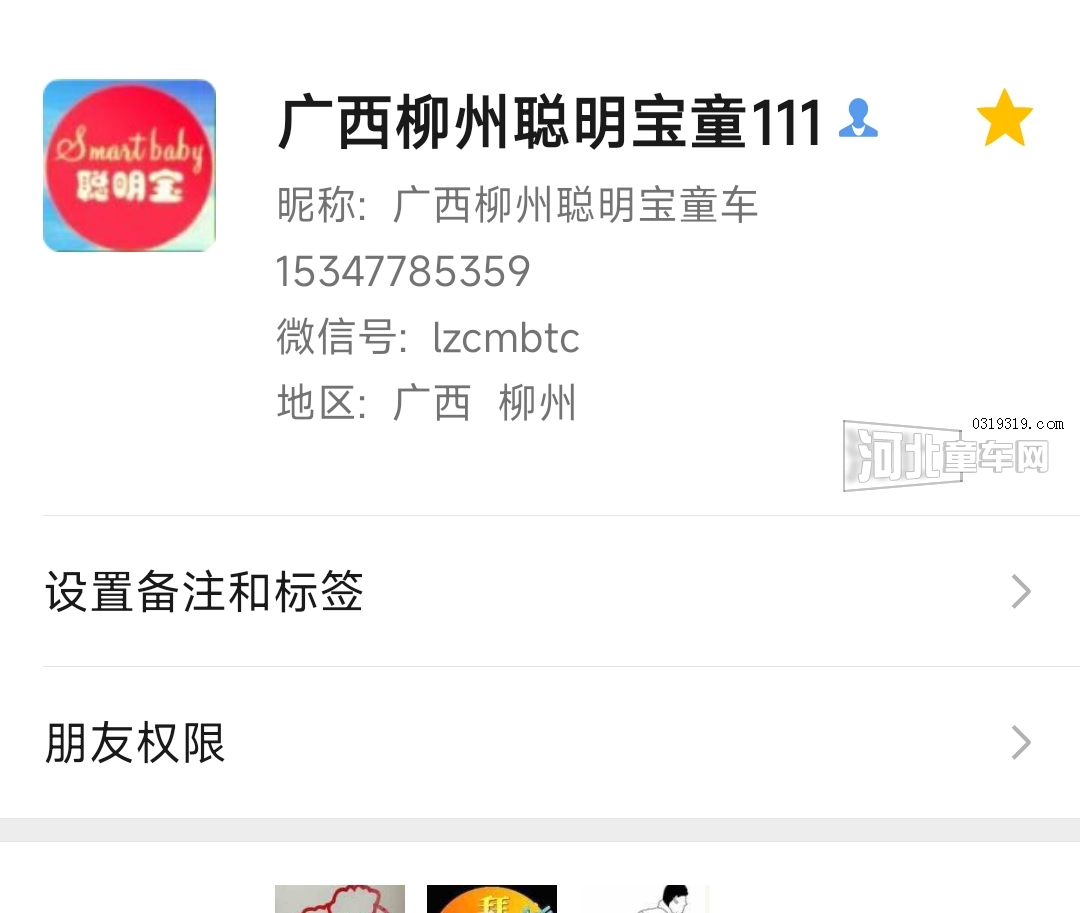
Task: Tap the blue person gender icon
Action: (x=858, y=118)
